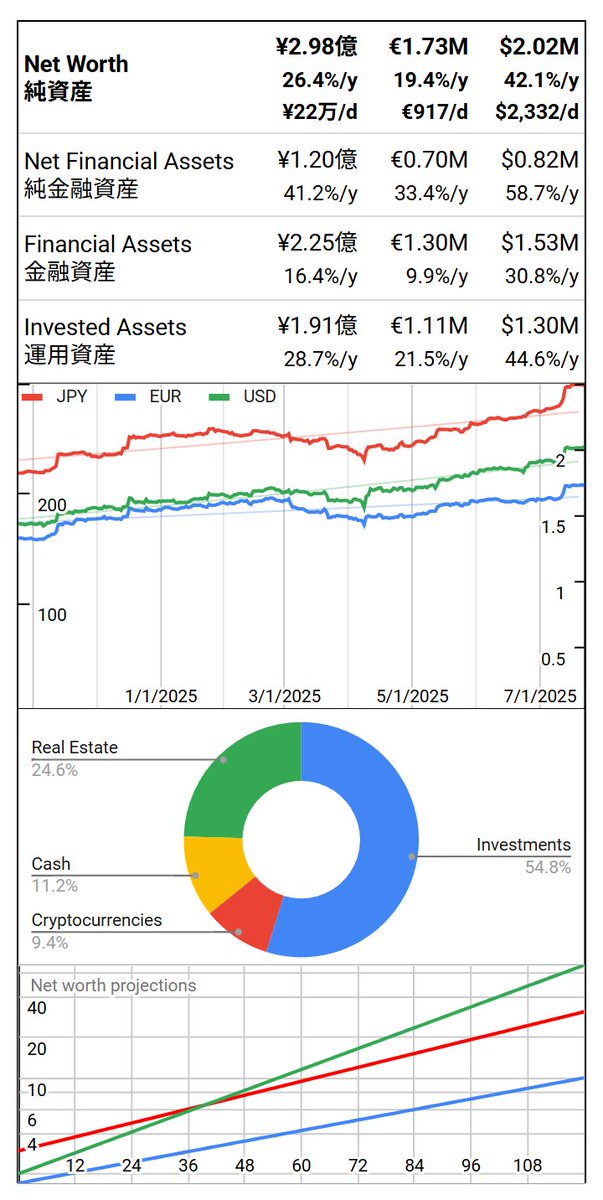Viewport: 603px width, 1200px height.
Task: Click the 60 tick on projections axis
Action: click(x=302, y=1166)
